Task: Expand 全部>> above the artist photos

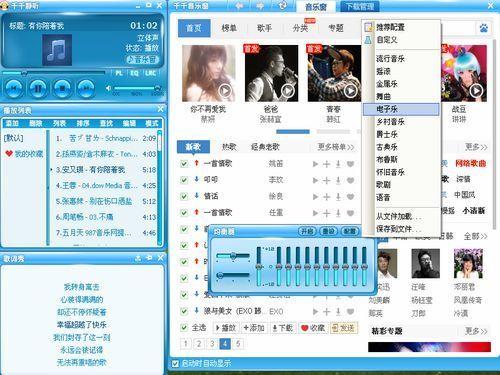Action: coord(476,236)
